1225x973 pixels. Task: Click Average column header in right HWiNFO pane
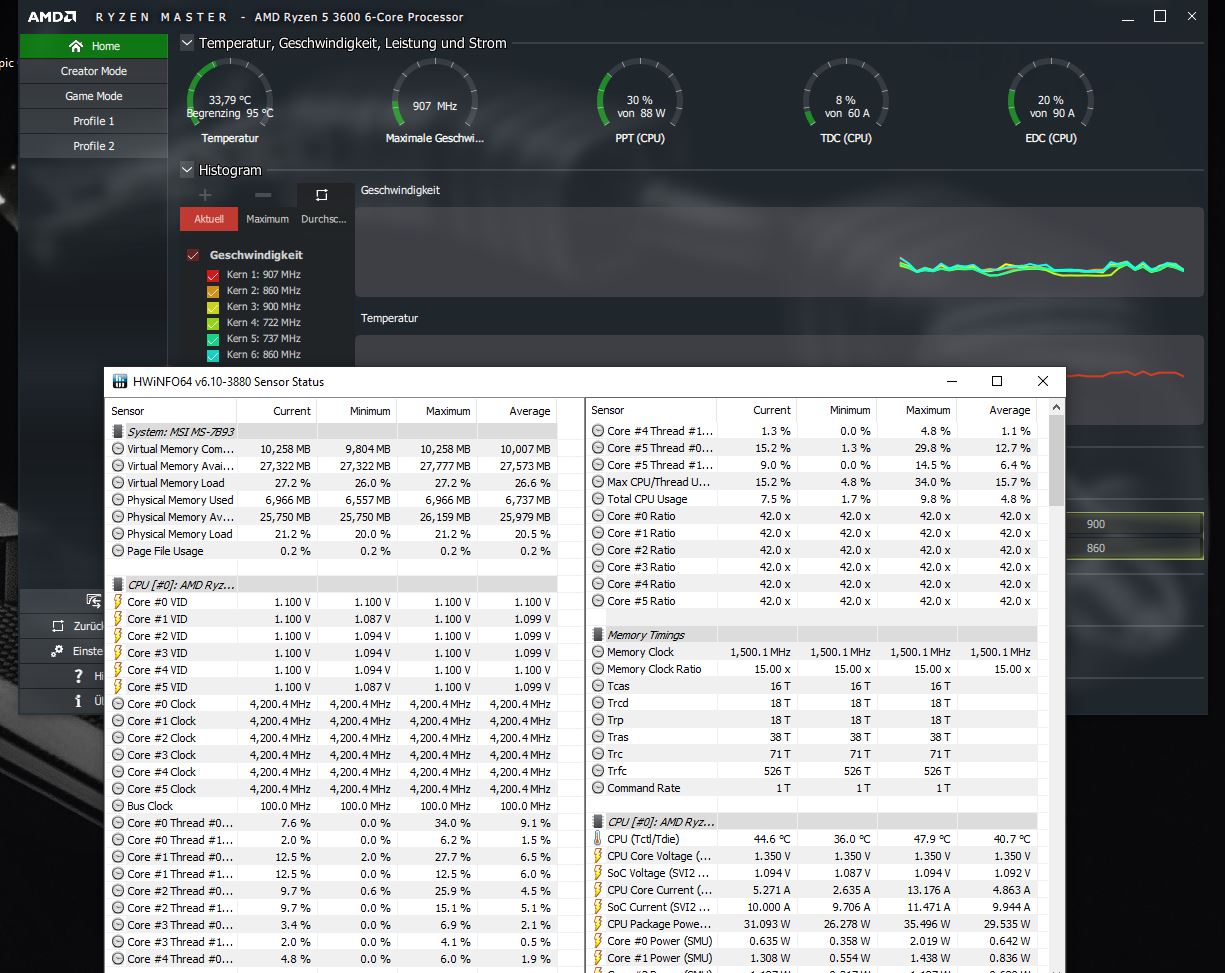point(996,411)
